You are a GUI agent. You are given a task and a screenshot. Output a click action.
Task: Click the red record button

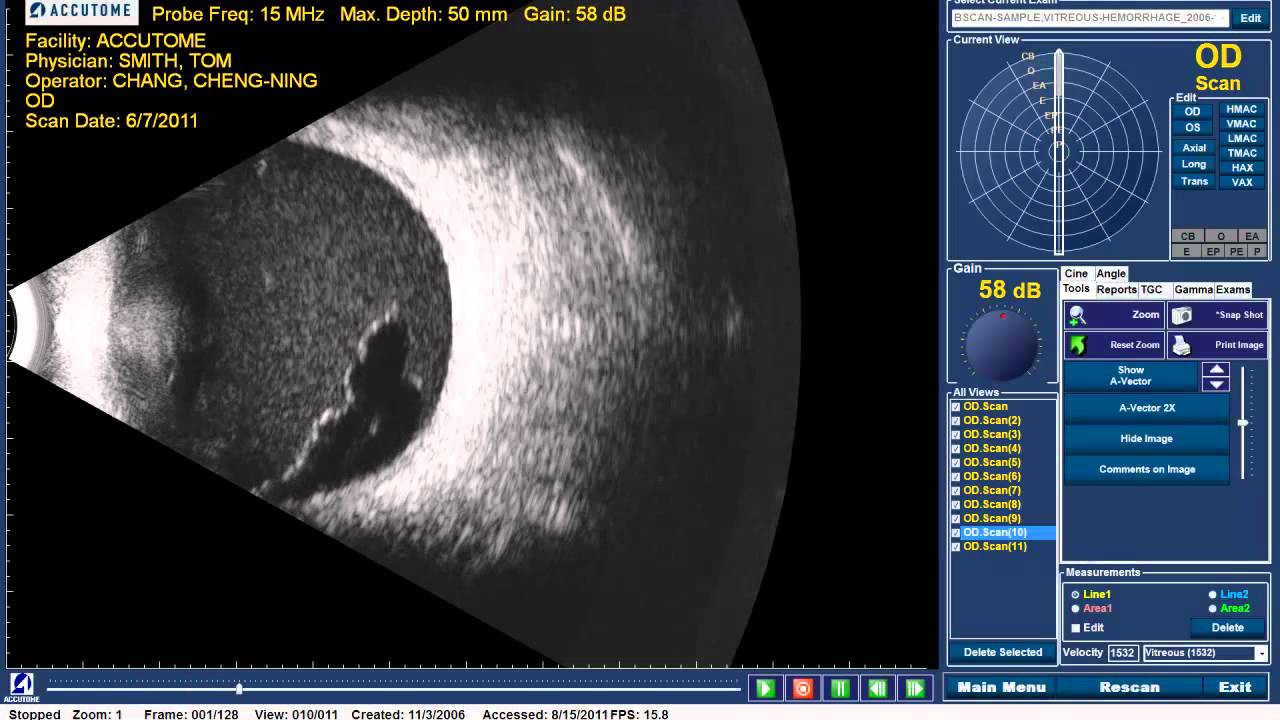(x=802, y=688)
